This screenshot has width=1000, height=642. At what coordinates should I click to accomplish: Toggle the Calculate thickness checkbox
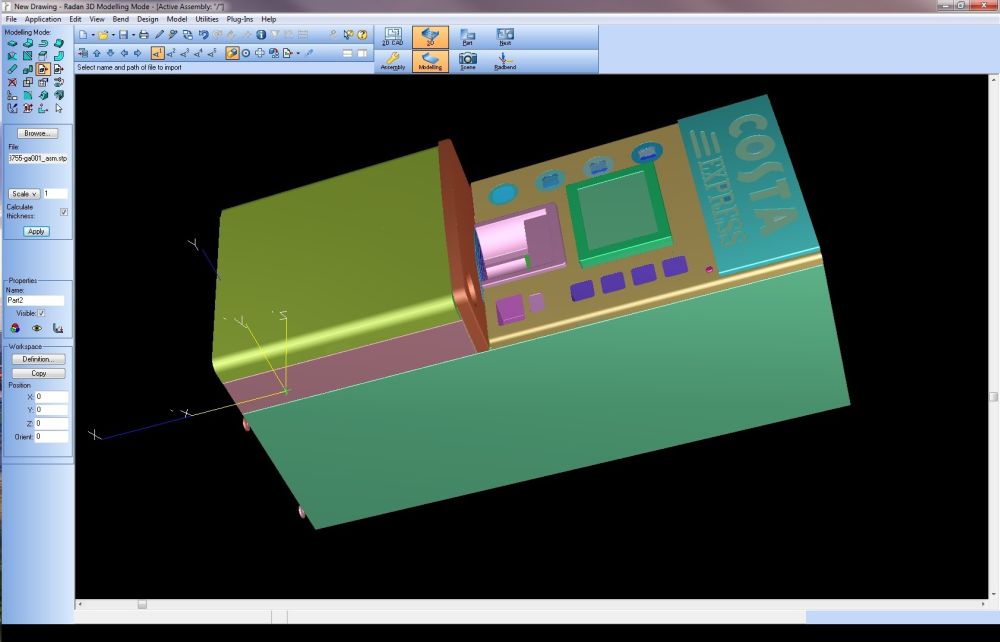(x=64, y=212)
